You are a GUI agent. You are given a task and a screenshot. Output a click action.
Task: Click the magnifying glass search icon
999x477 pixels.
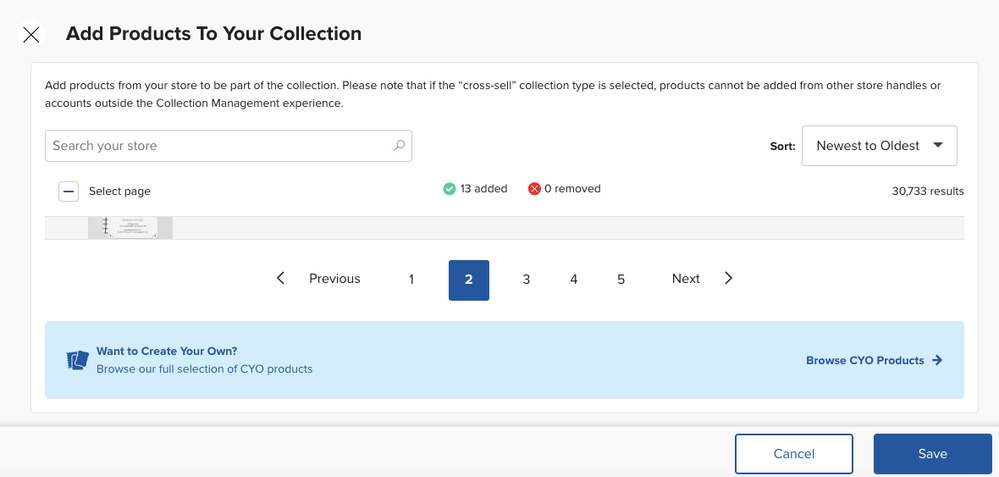[399, 146]
